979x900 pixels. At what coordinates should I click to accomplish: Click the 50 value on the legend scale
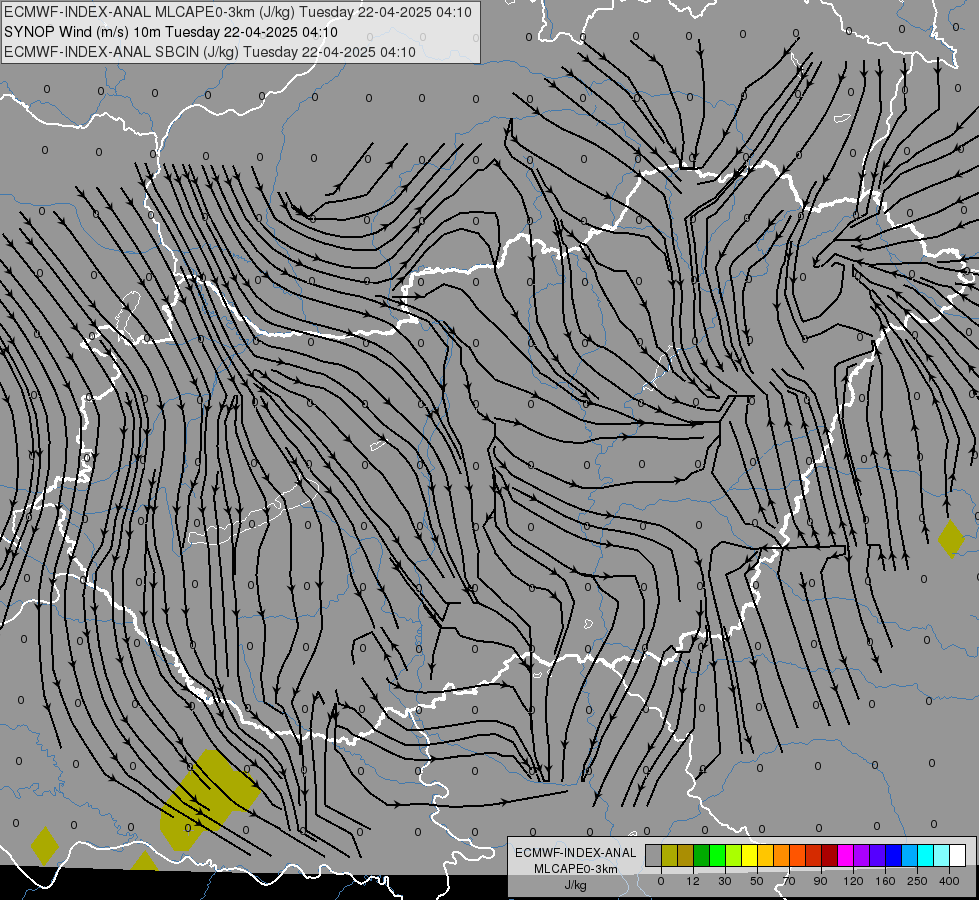click(757, 881)
